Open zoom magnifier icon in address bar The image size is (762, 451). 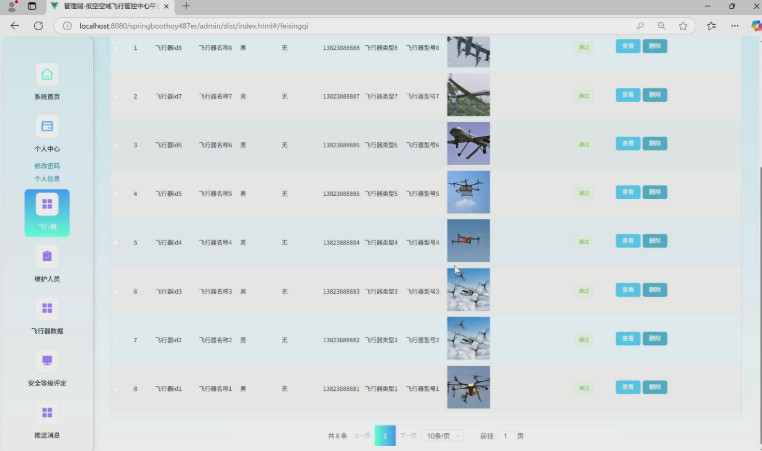pos(661,26)
